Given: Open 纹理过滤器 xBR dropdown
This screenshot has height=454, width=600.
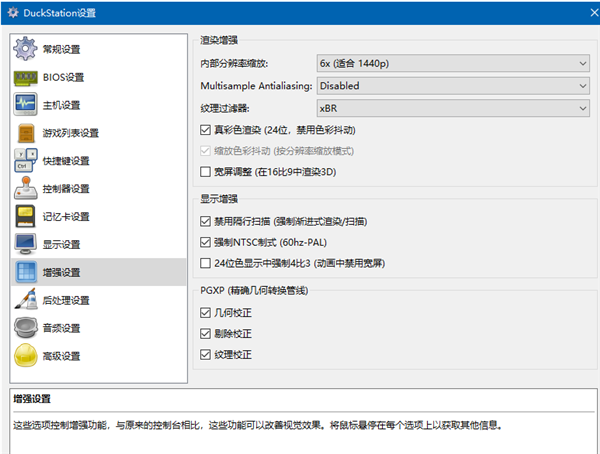Looking at the screenshot, I should (x=452, y=108).
